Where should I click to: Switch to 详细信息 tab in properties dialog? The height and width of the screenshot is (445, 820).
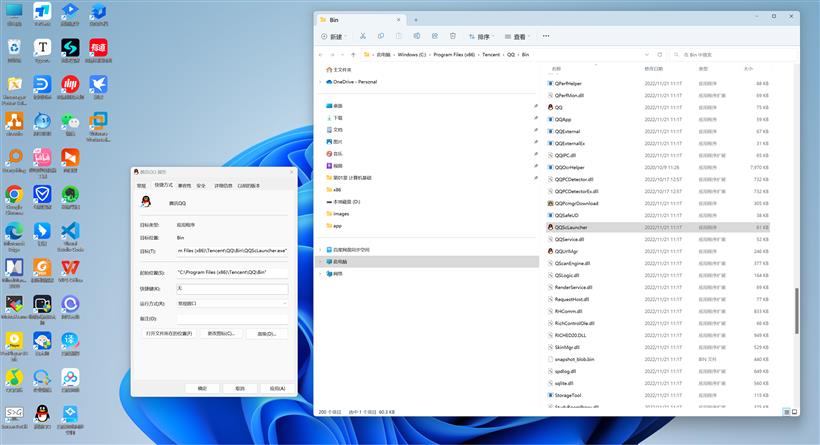tap(223, 186)
